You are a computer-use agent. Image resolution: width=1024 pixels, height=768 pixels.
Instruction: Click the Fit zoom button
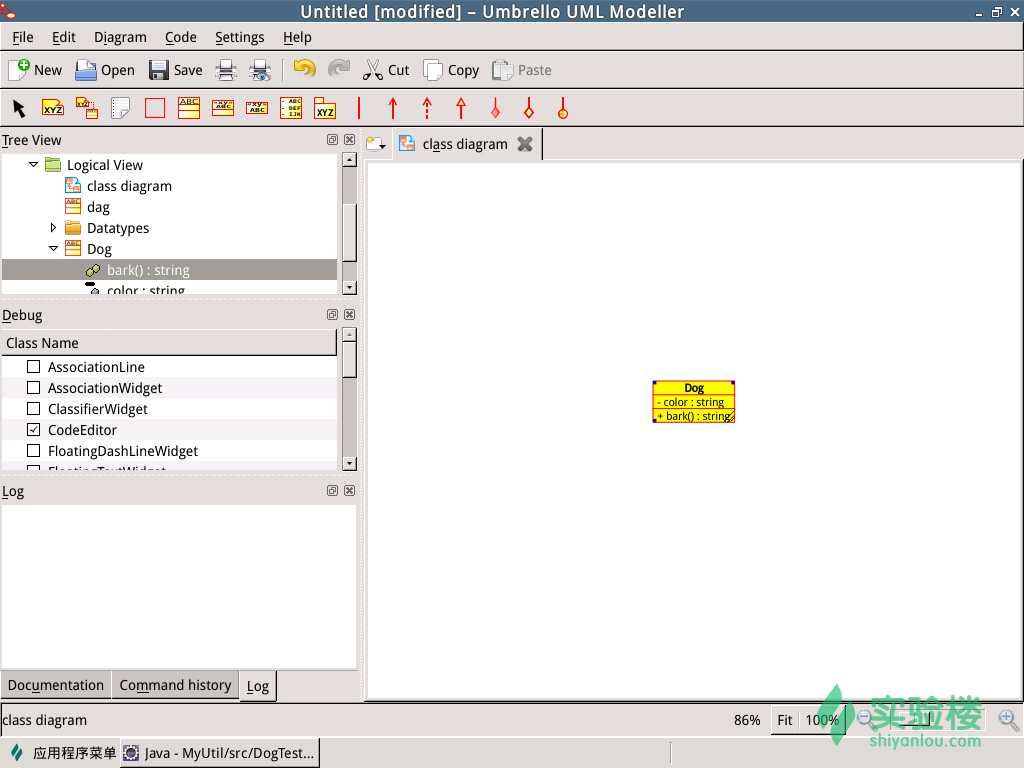pos(784,720)
